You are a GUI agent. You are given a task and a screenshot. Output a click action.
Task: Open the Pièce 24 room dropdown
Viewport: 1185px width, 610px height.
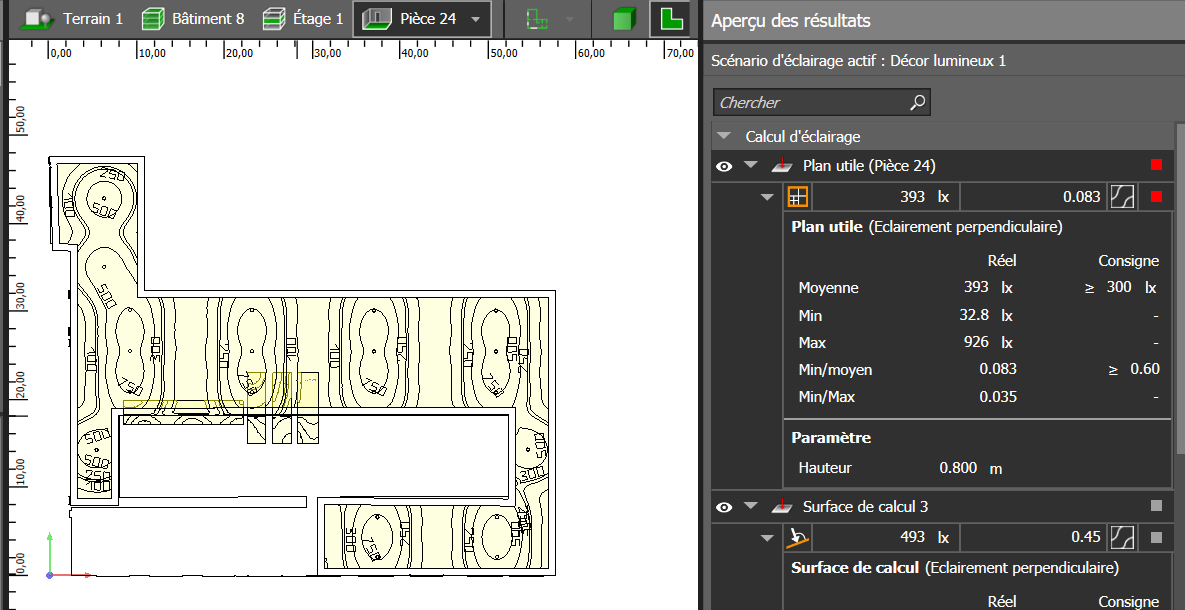(x=475, y=19)
